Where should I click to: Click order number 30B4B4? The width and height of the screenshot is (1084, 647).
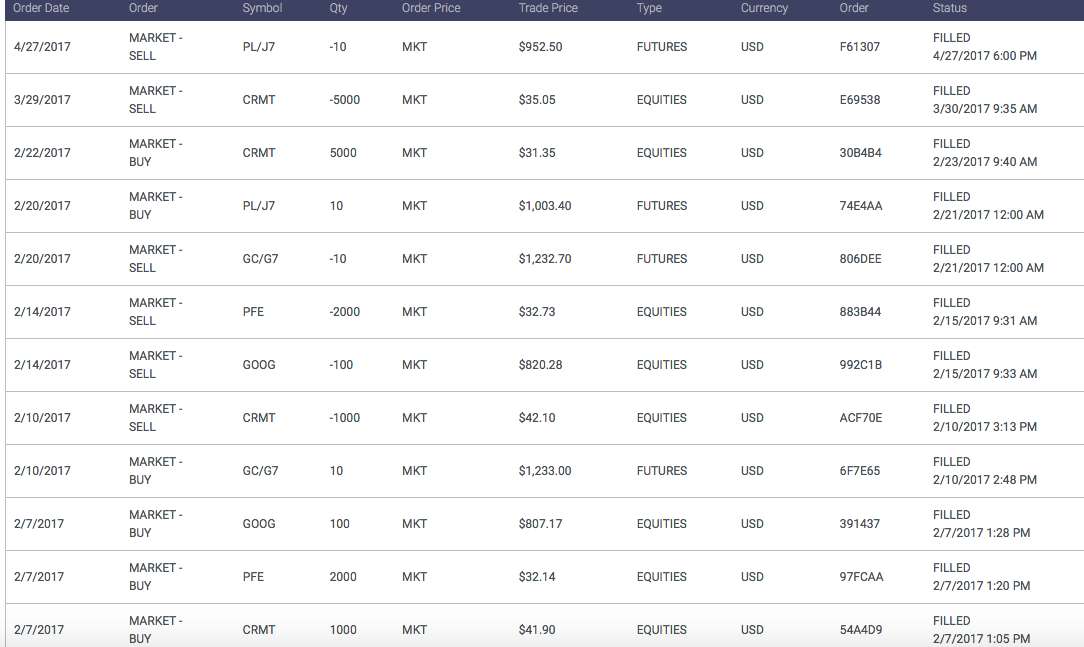[x=861, y=153]
